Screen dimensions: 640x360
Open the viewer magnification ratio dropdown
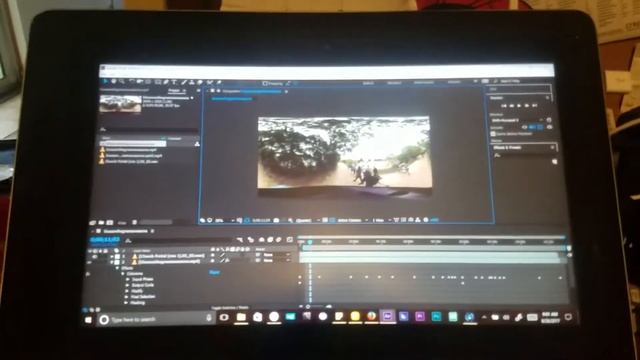click(x=223, y=220)
